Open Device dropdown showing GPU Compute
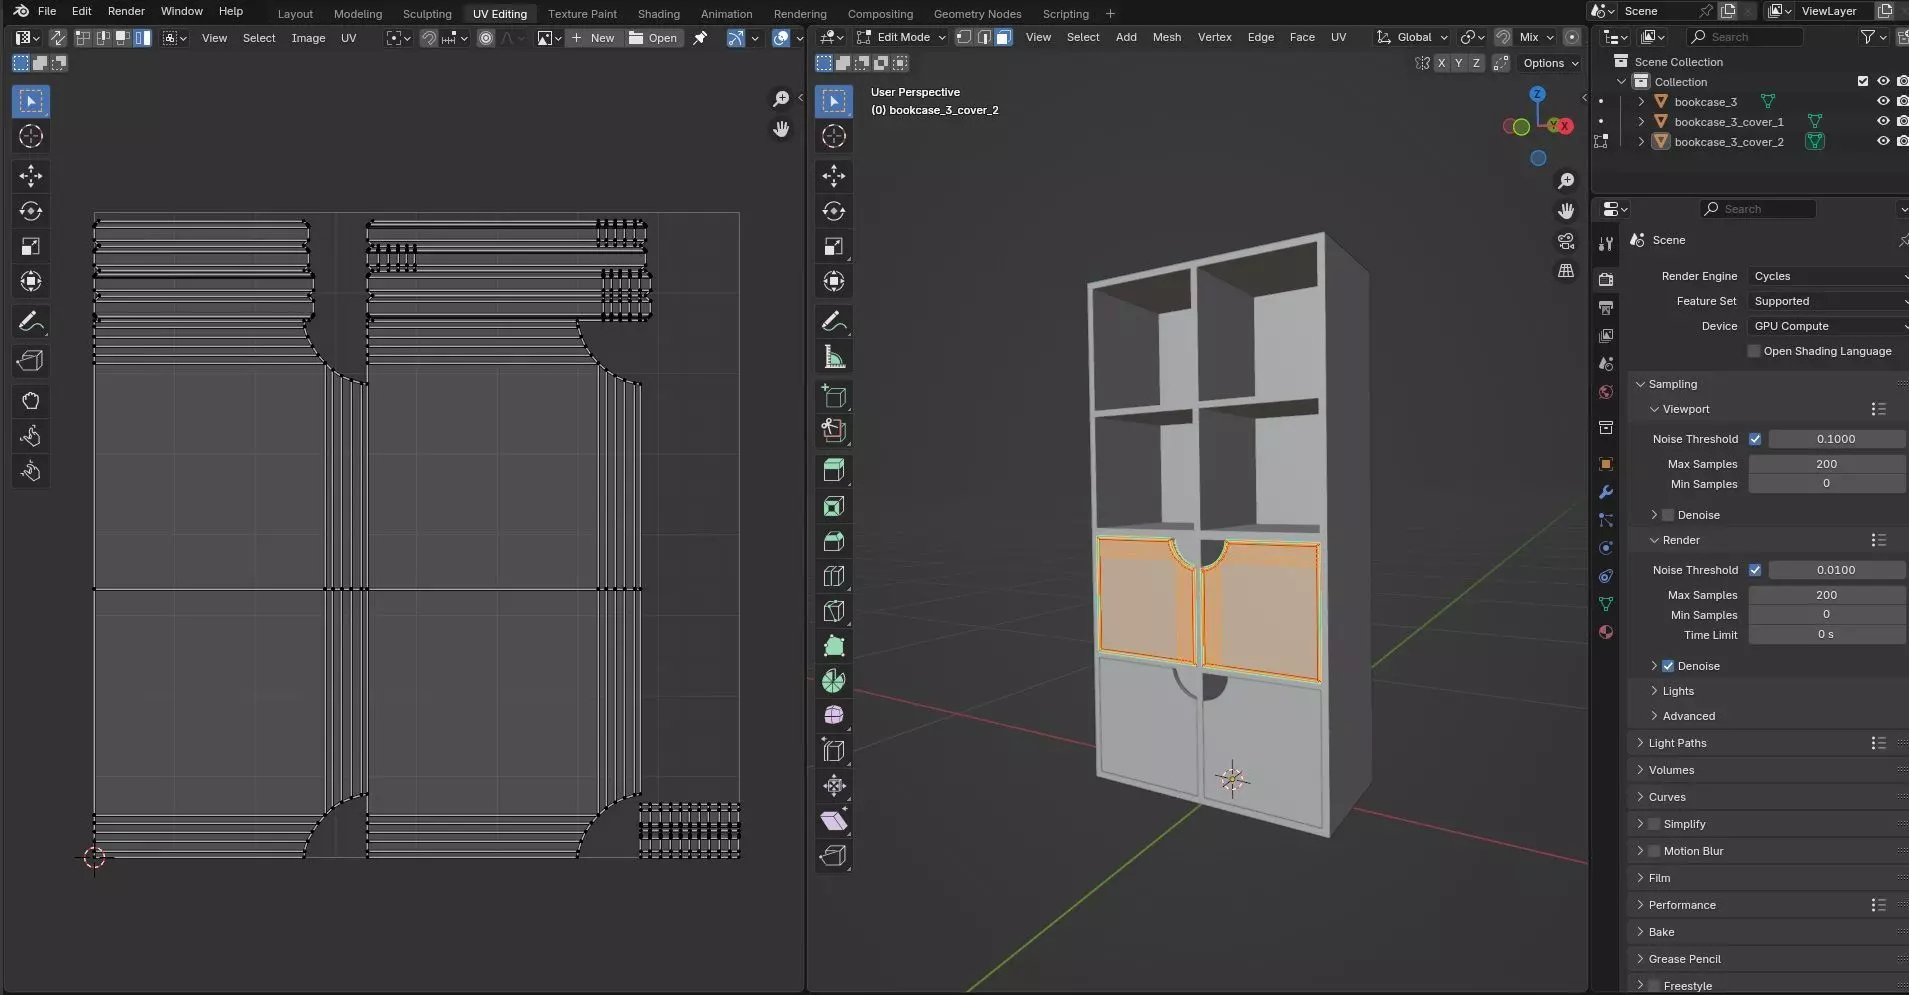 tap(1828, 326)
